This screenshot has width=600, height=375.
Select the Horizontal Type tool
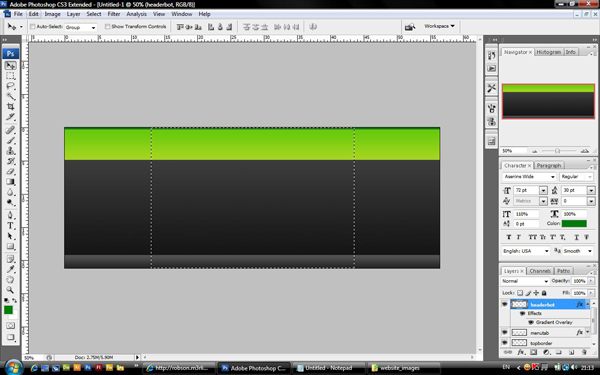pyautogui.click(x=11, y=226)
